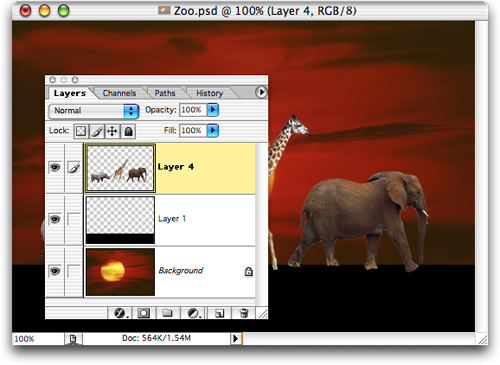Hide Layer 1 using its eye icon
This screenshot has width=500, height=365.
point(55,219)
